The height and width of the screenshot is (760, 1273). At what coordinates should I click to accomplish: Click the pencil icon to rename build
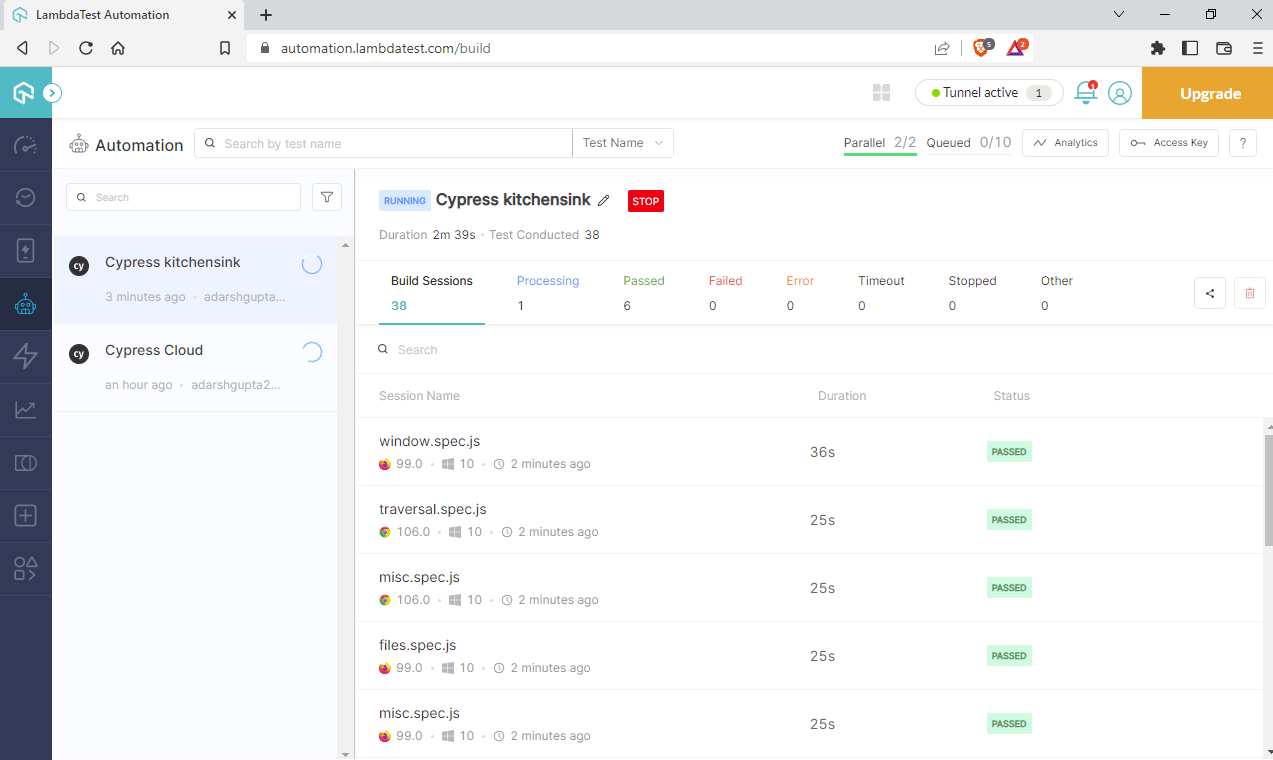(x=603, y=201)
